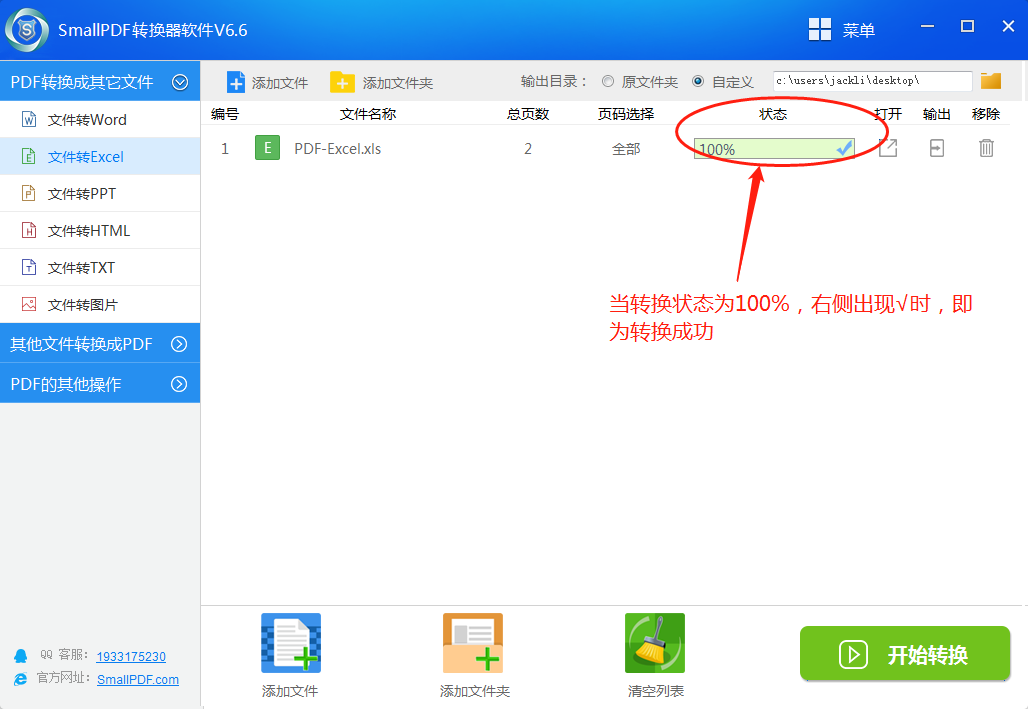
Task: Click the Word document icon in sidebar
Action: click(29, 119)
